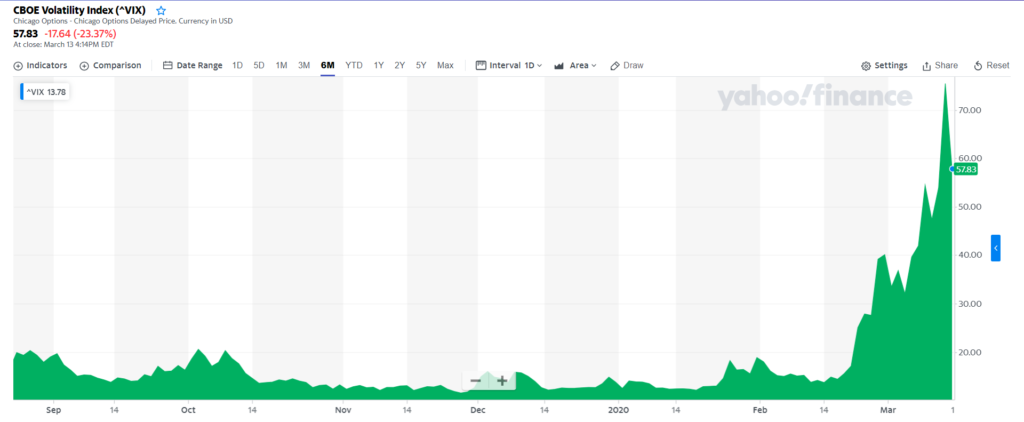Click the Mar x-axis label
Viewport: 1024px width, 422px height.
(x=889, y=410)
